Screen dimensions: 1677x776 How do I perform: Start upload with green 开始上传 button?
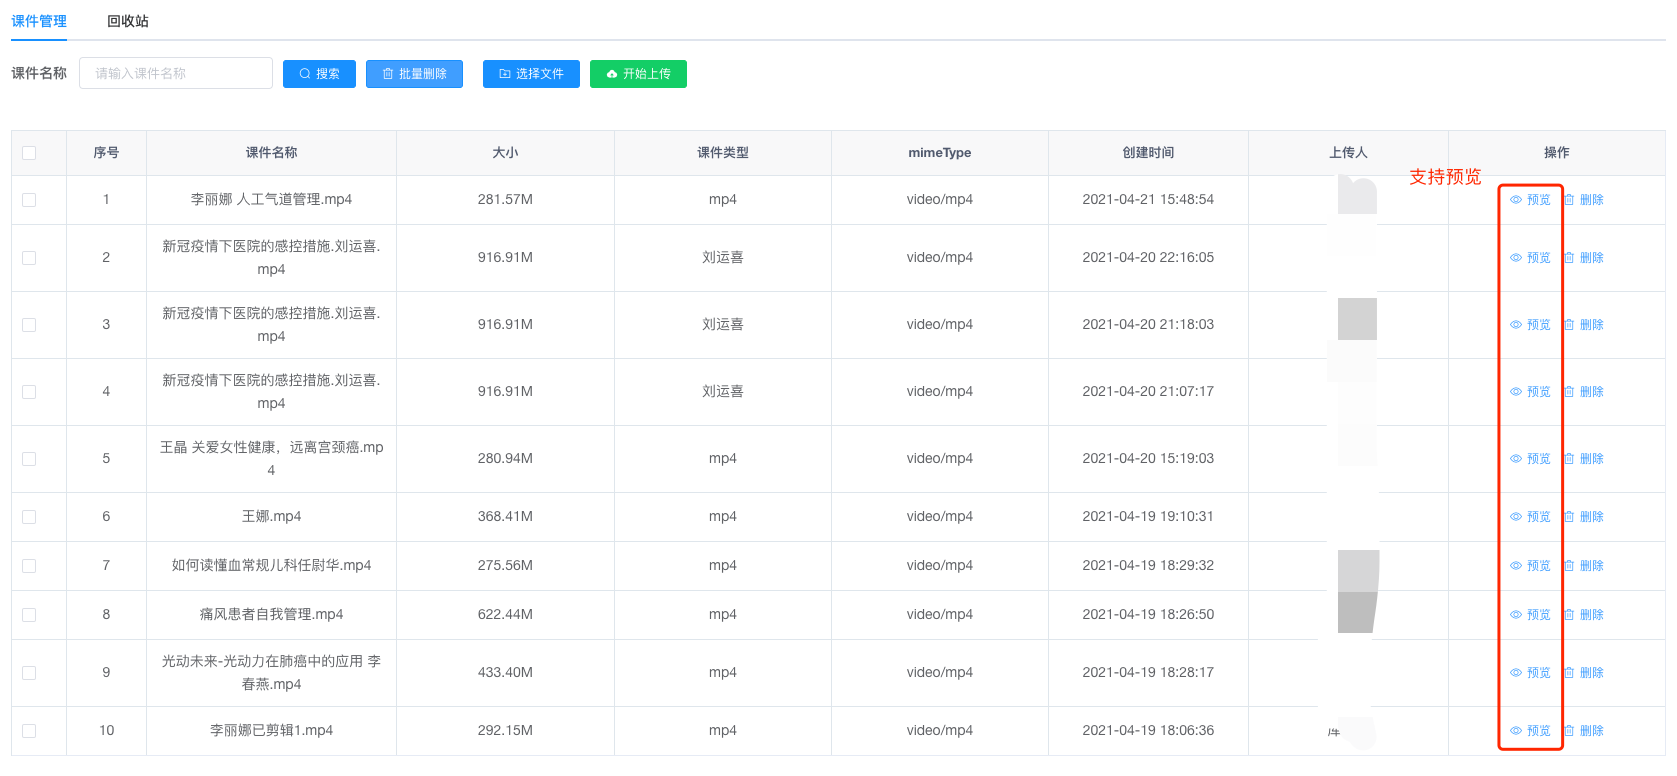click(x=638, y=74)
